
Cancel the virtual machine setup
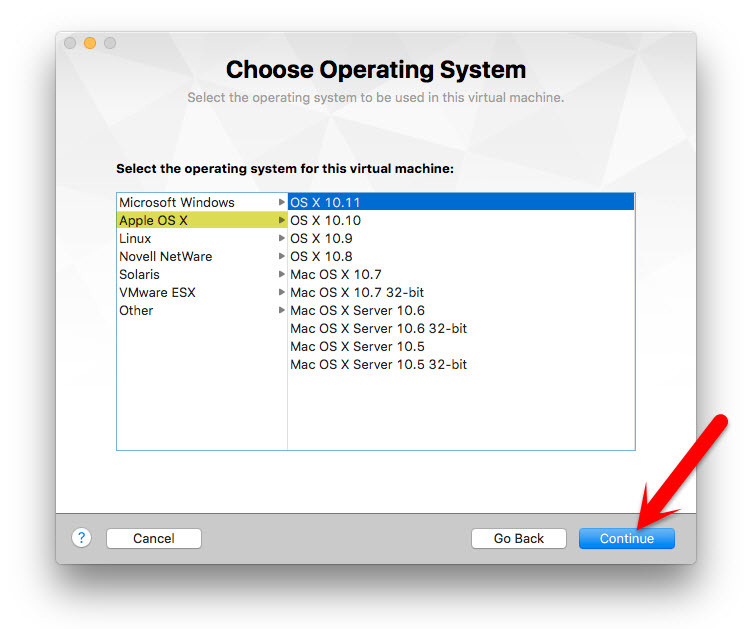153,538
